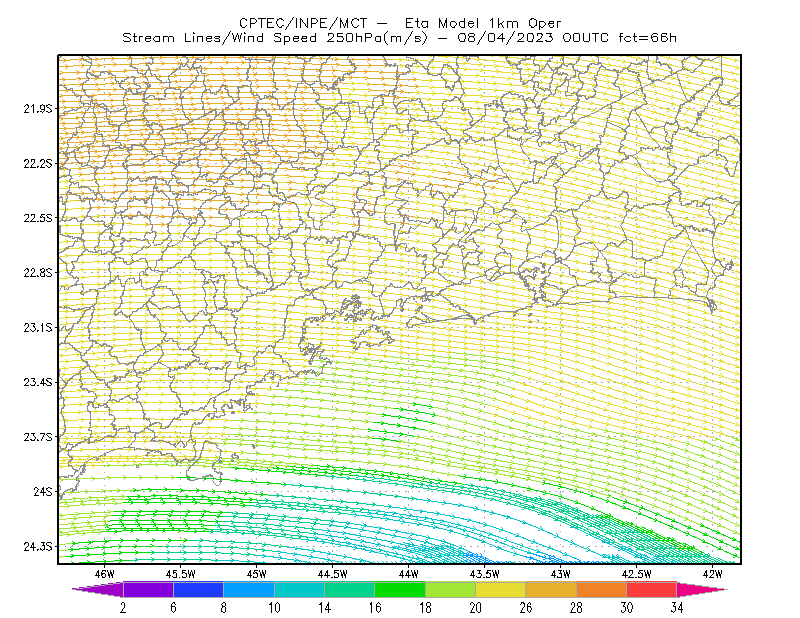Click the 44W longitude axis label
This screenshot has width=800, height=618.
[409, 574]
